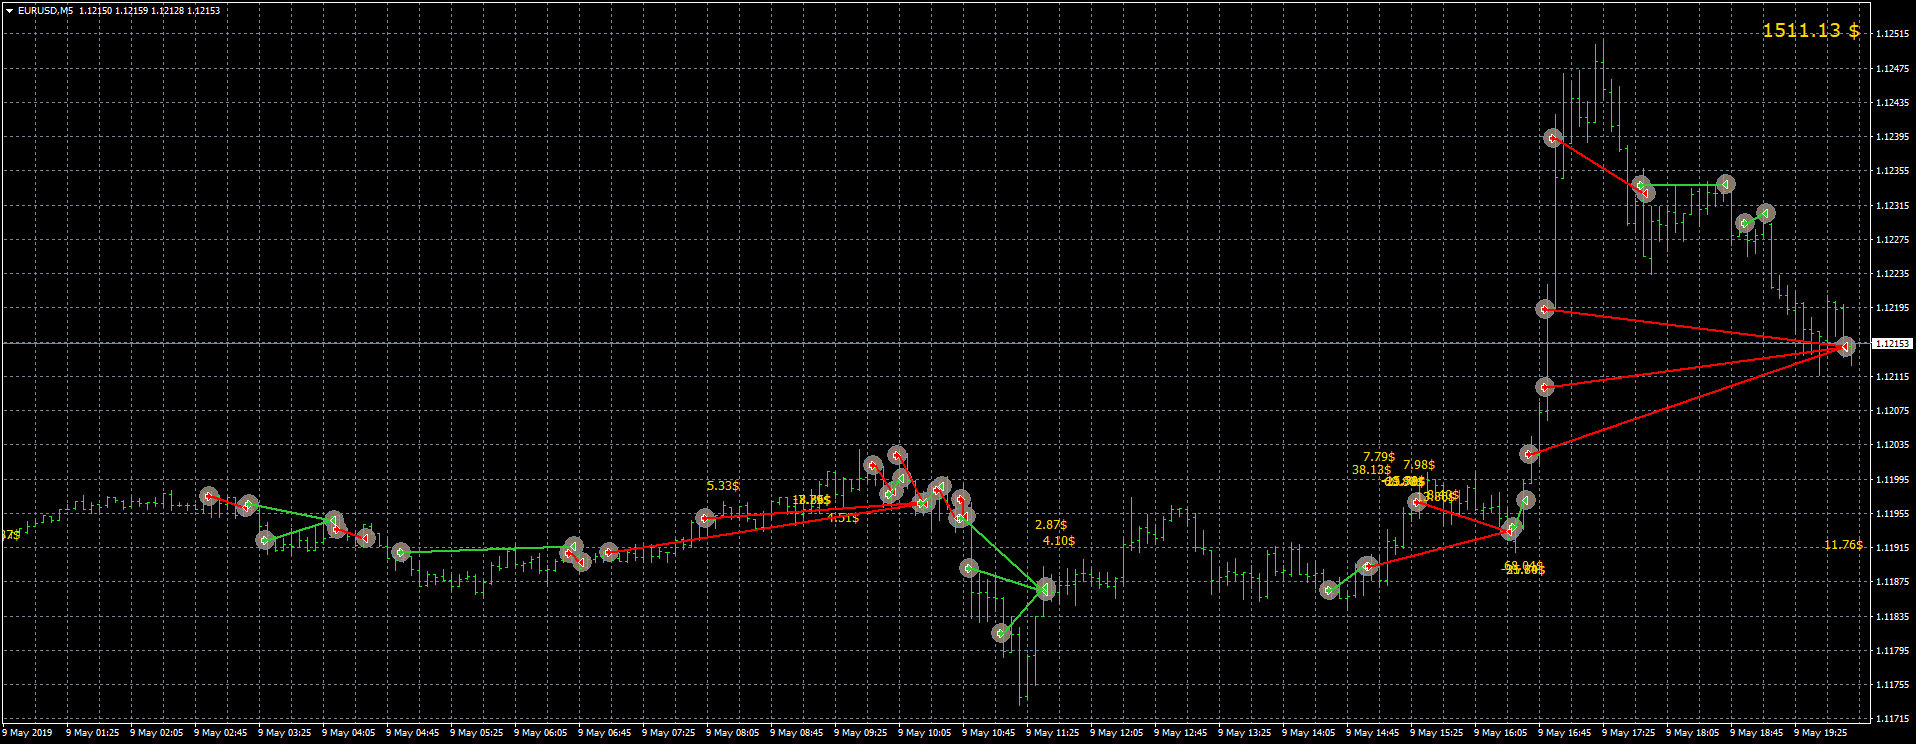Click the 9 May 18:45 time label
Viewport: 1916px width, 744px height.
point(1756,733)
